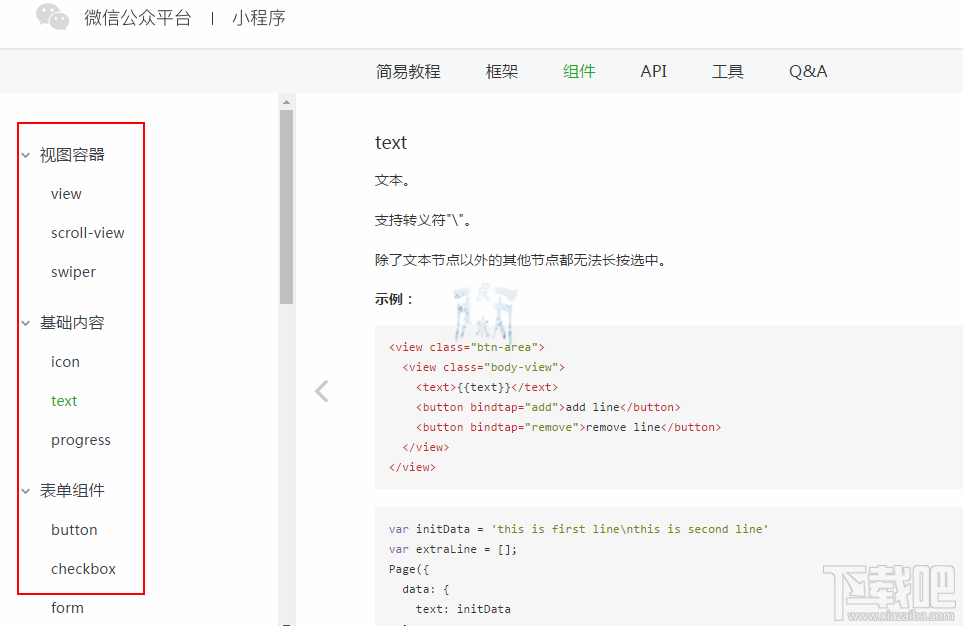Open the icon component page
This screenshot has height=626, width=963.
click(66, 362)
